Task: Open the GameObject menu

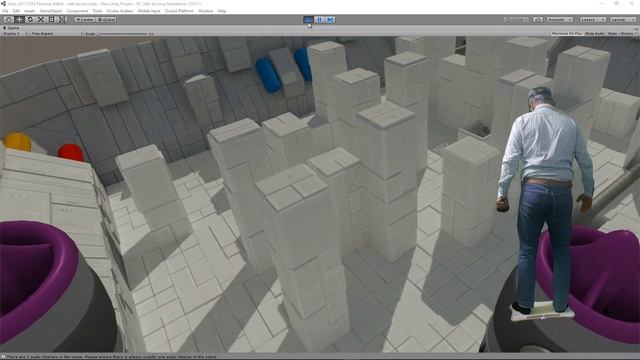Action: pos(51,11)
